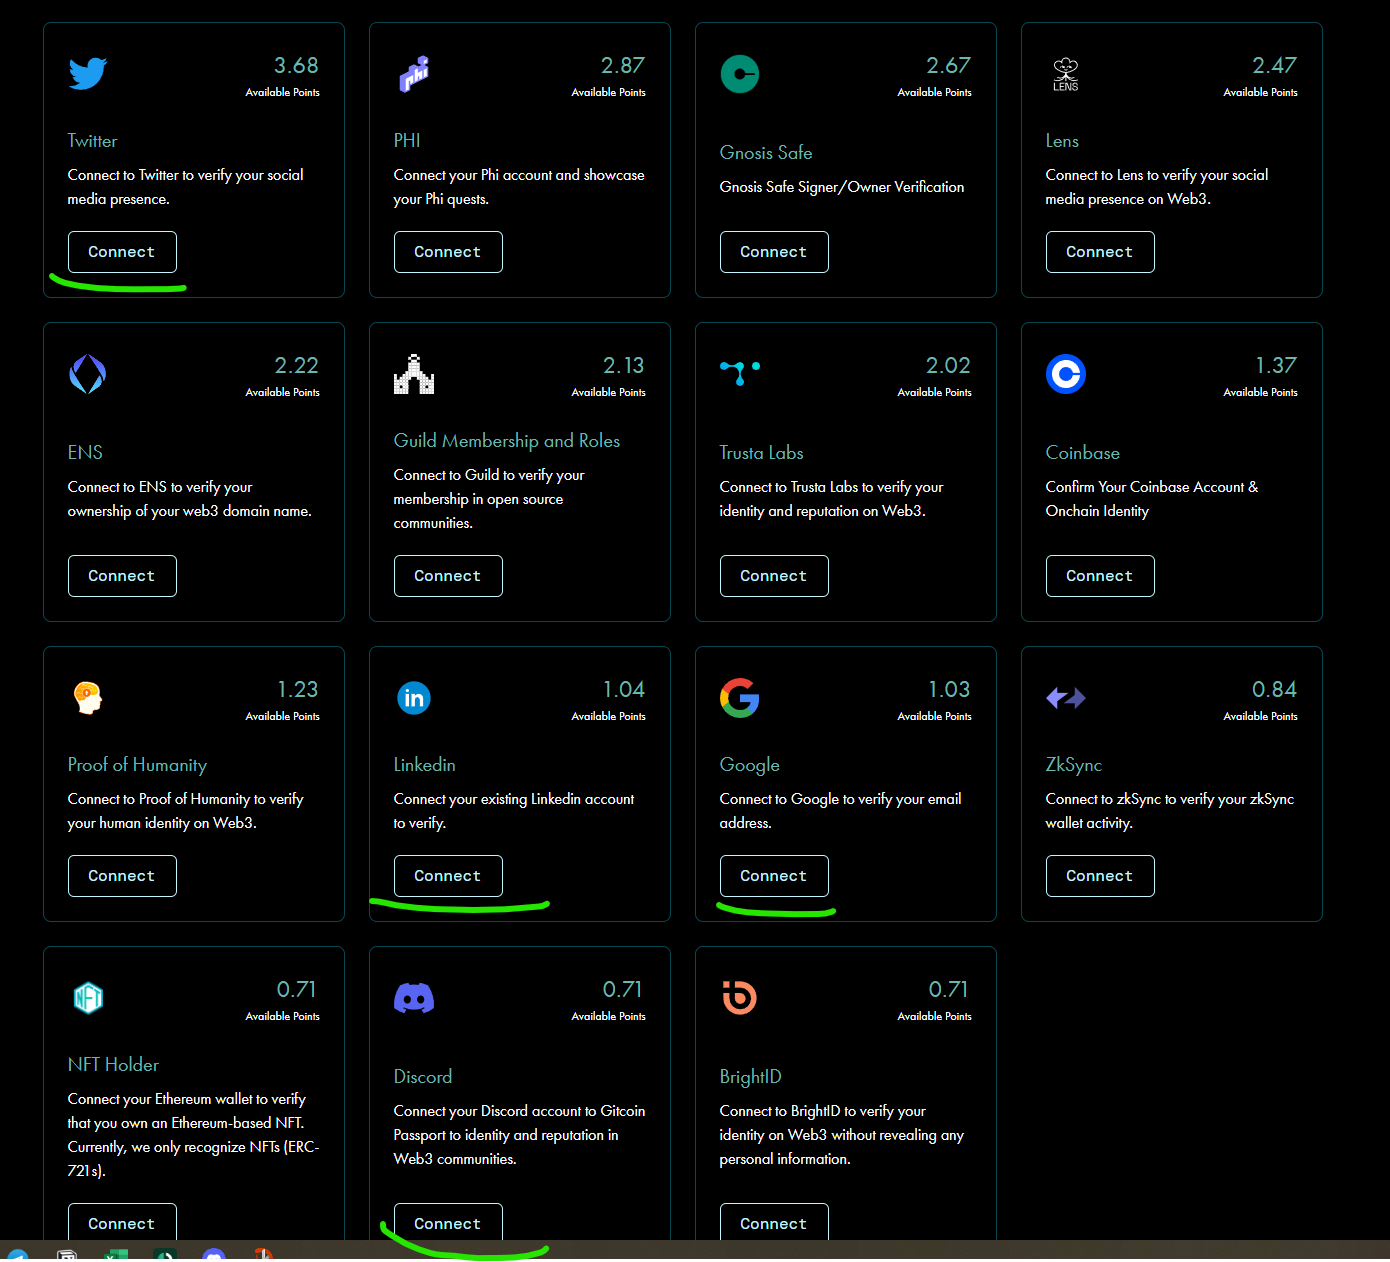Click the ENS logo icon
This screenshot has height=1262, width=1390.
pyautogui.click(x=88, y=374)
